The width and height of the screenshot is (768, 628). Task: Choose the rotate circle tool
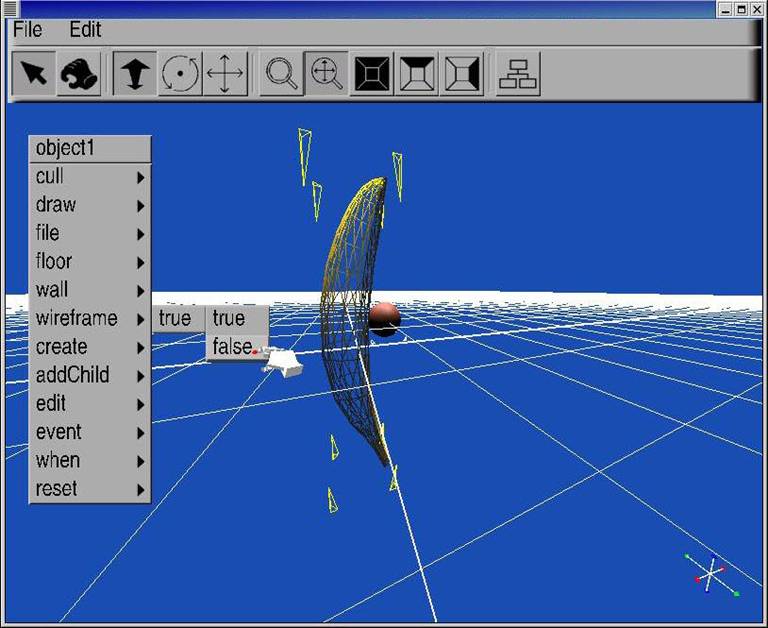click(180, 73)
